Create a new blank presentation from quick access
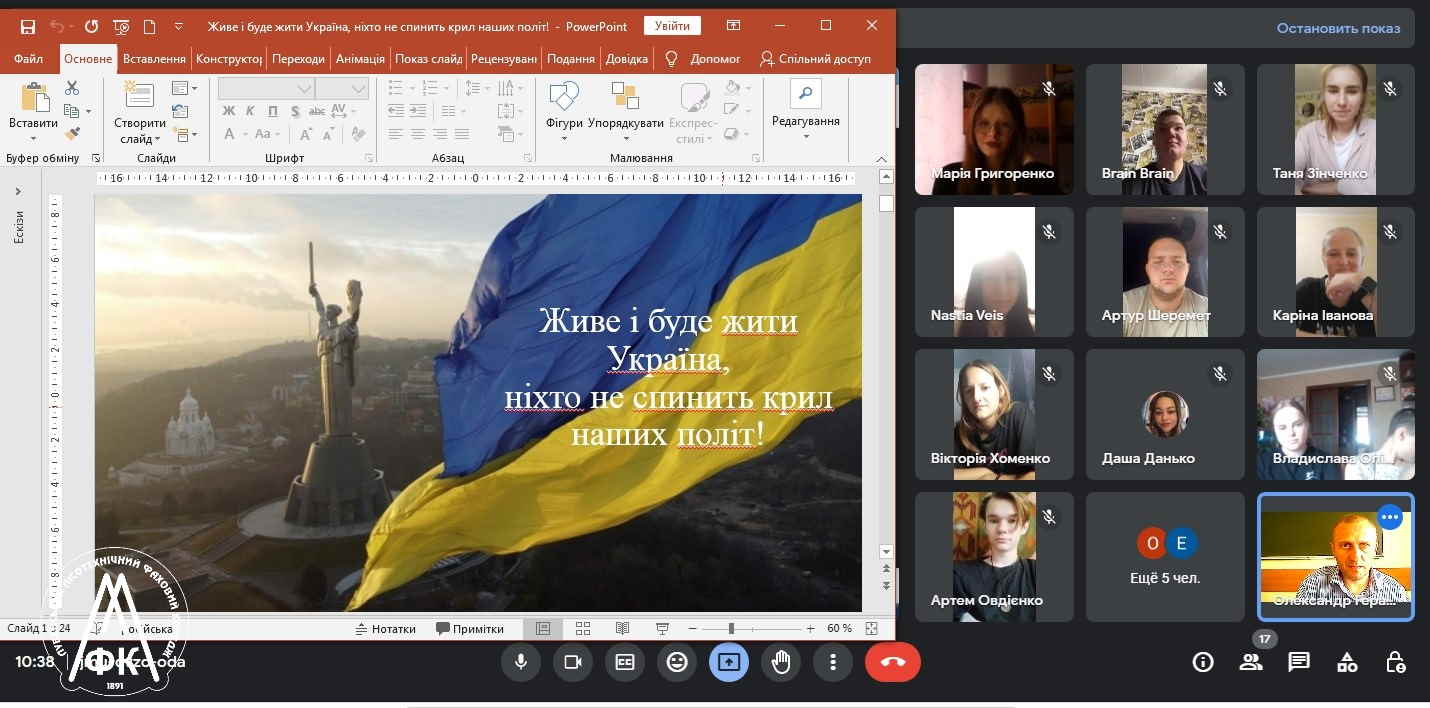1430x708 pixels. tap(149, 26)
